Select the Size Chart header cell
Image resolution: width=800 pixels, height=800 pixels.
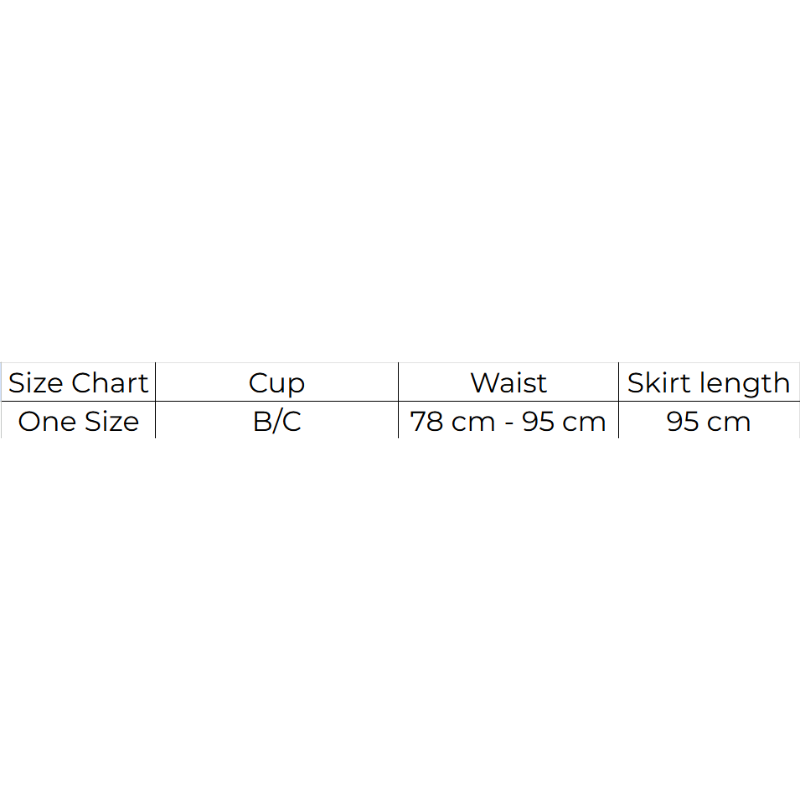[x=78, y=382]
